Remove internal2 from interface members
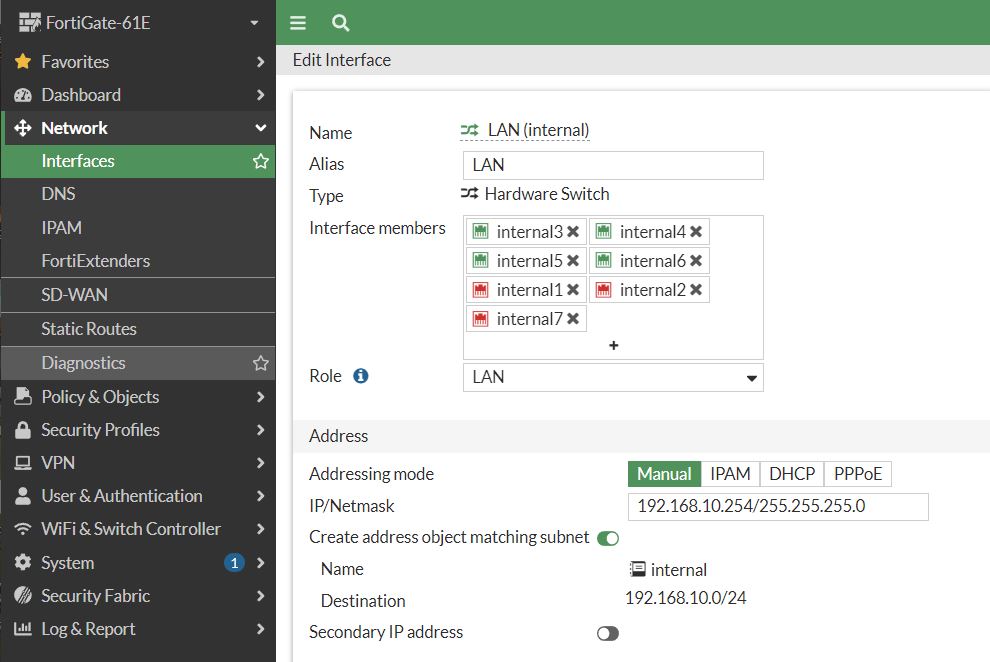Image resolution: width=990 pixels, height=662 pixels. point(696,290)
